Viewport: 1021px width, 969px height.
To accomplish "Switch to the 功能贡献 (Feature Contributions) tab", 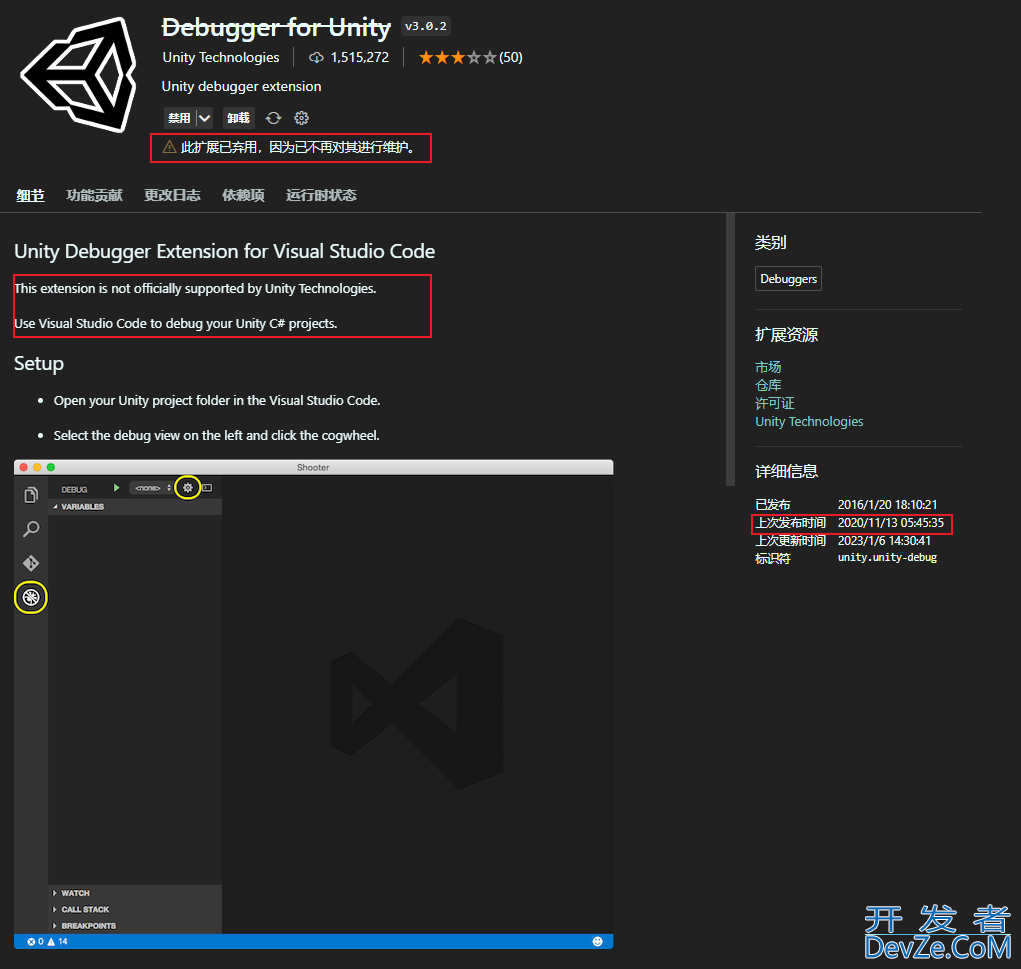I will click(x=94, y=195).
